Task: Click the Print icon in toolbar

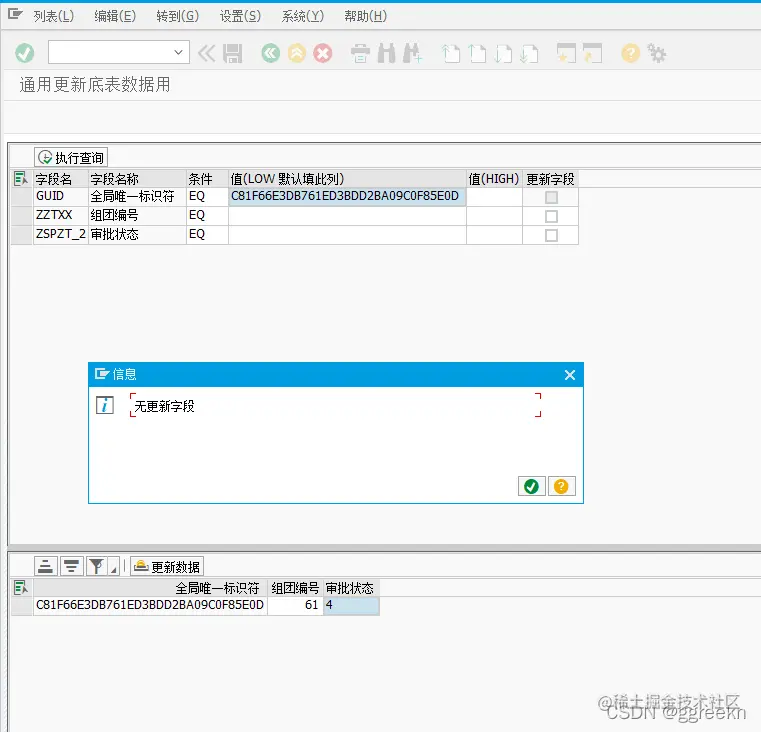Action: [360, 53]
